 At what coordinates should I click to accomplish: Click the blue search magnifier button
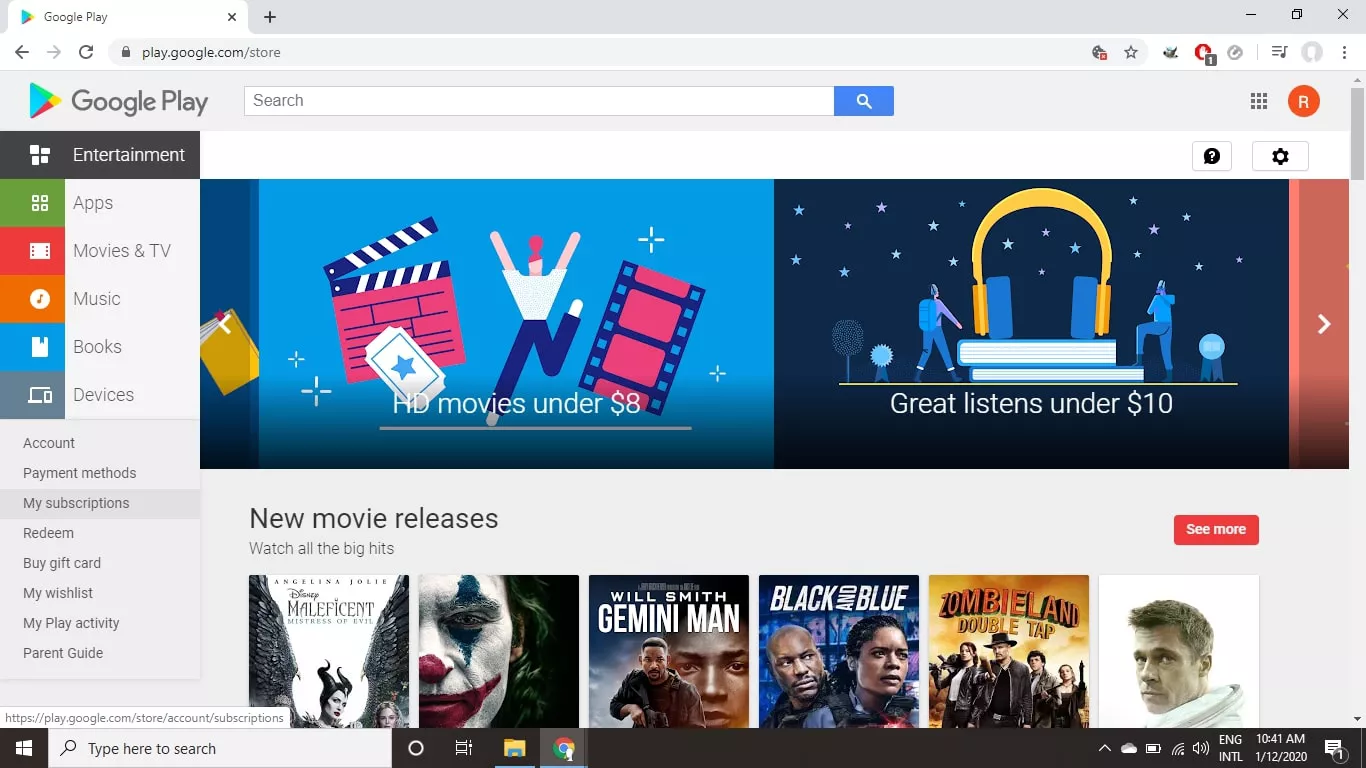[x=863, y=101]
